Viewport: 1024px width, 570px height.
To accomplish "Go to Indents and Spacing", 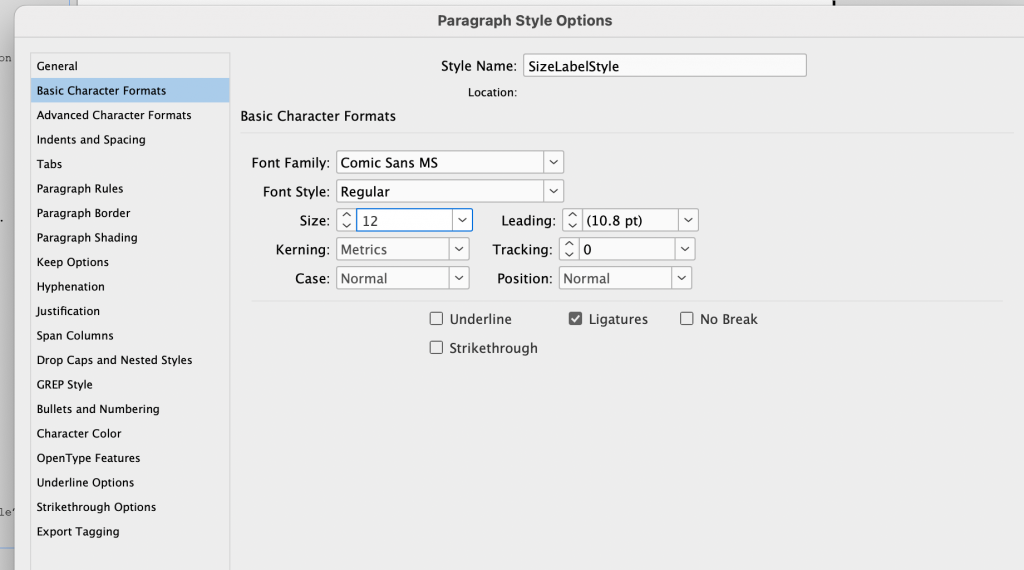I will (130, 140).
